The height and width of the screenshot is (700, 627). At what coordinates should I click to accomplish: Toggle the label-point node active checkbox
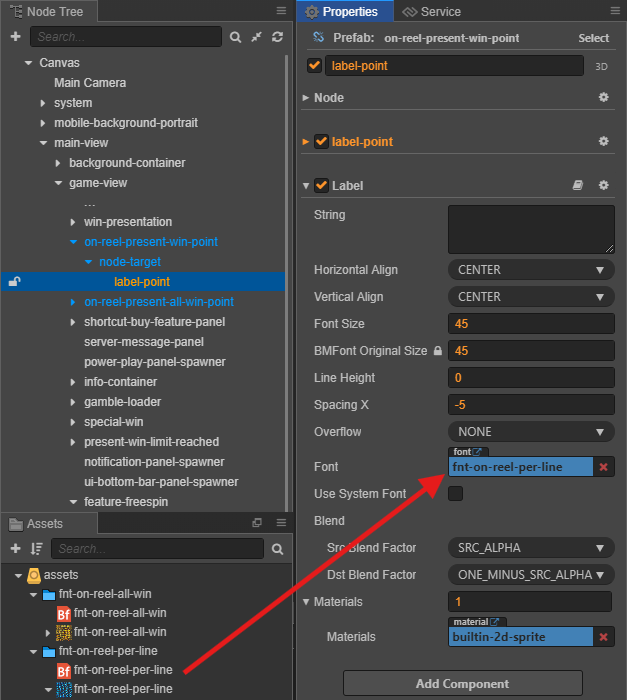click(x=314, y=66)
